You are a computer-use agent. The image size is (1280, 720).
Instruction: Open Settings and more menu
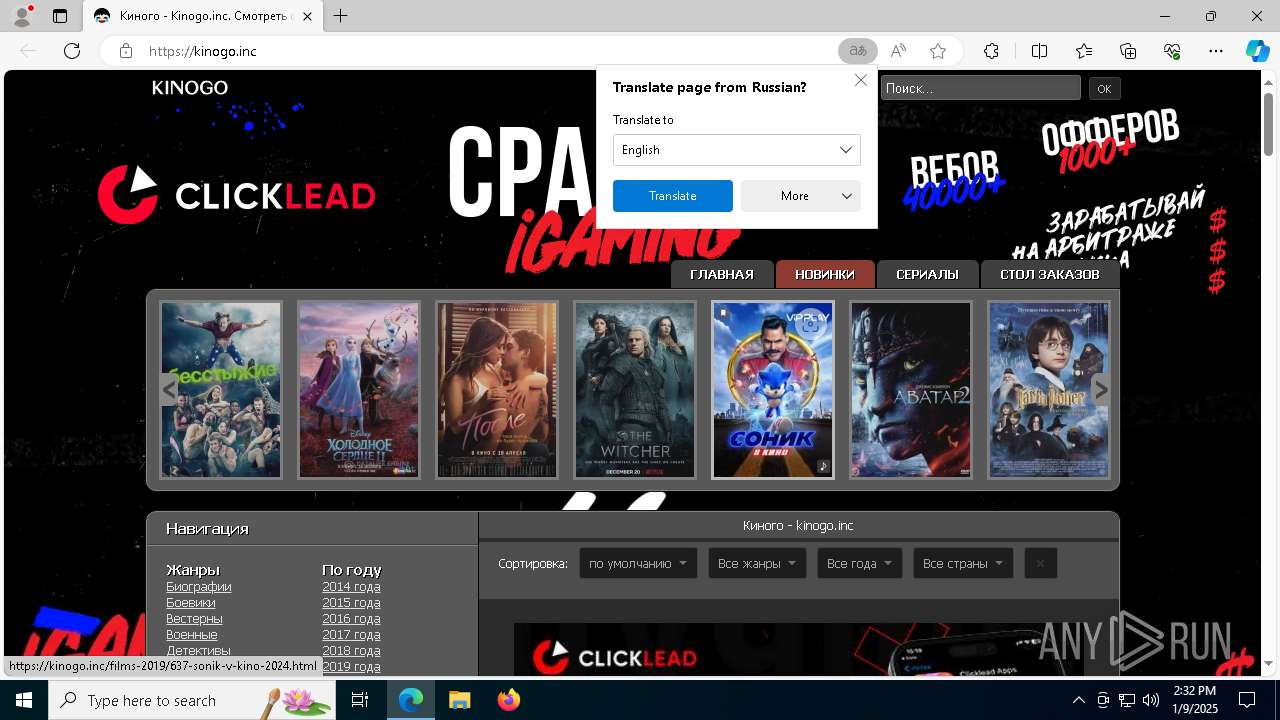[x=1216, y=51]
